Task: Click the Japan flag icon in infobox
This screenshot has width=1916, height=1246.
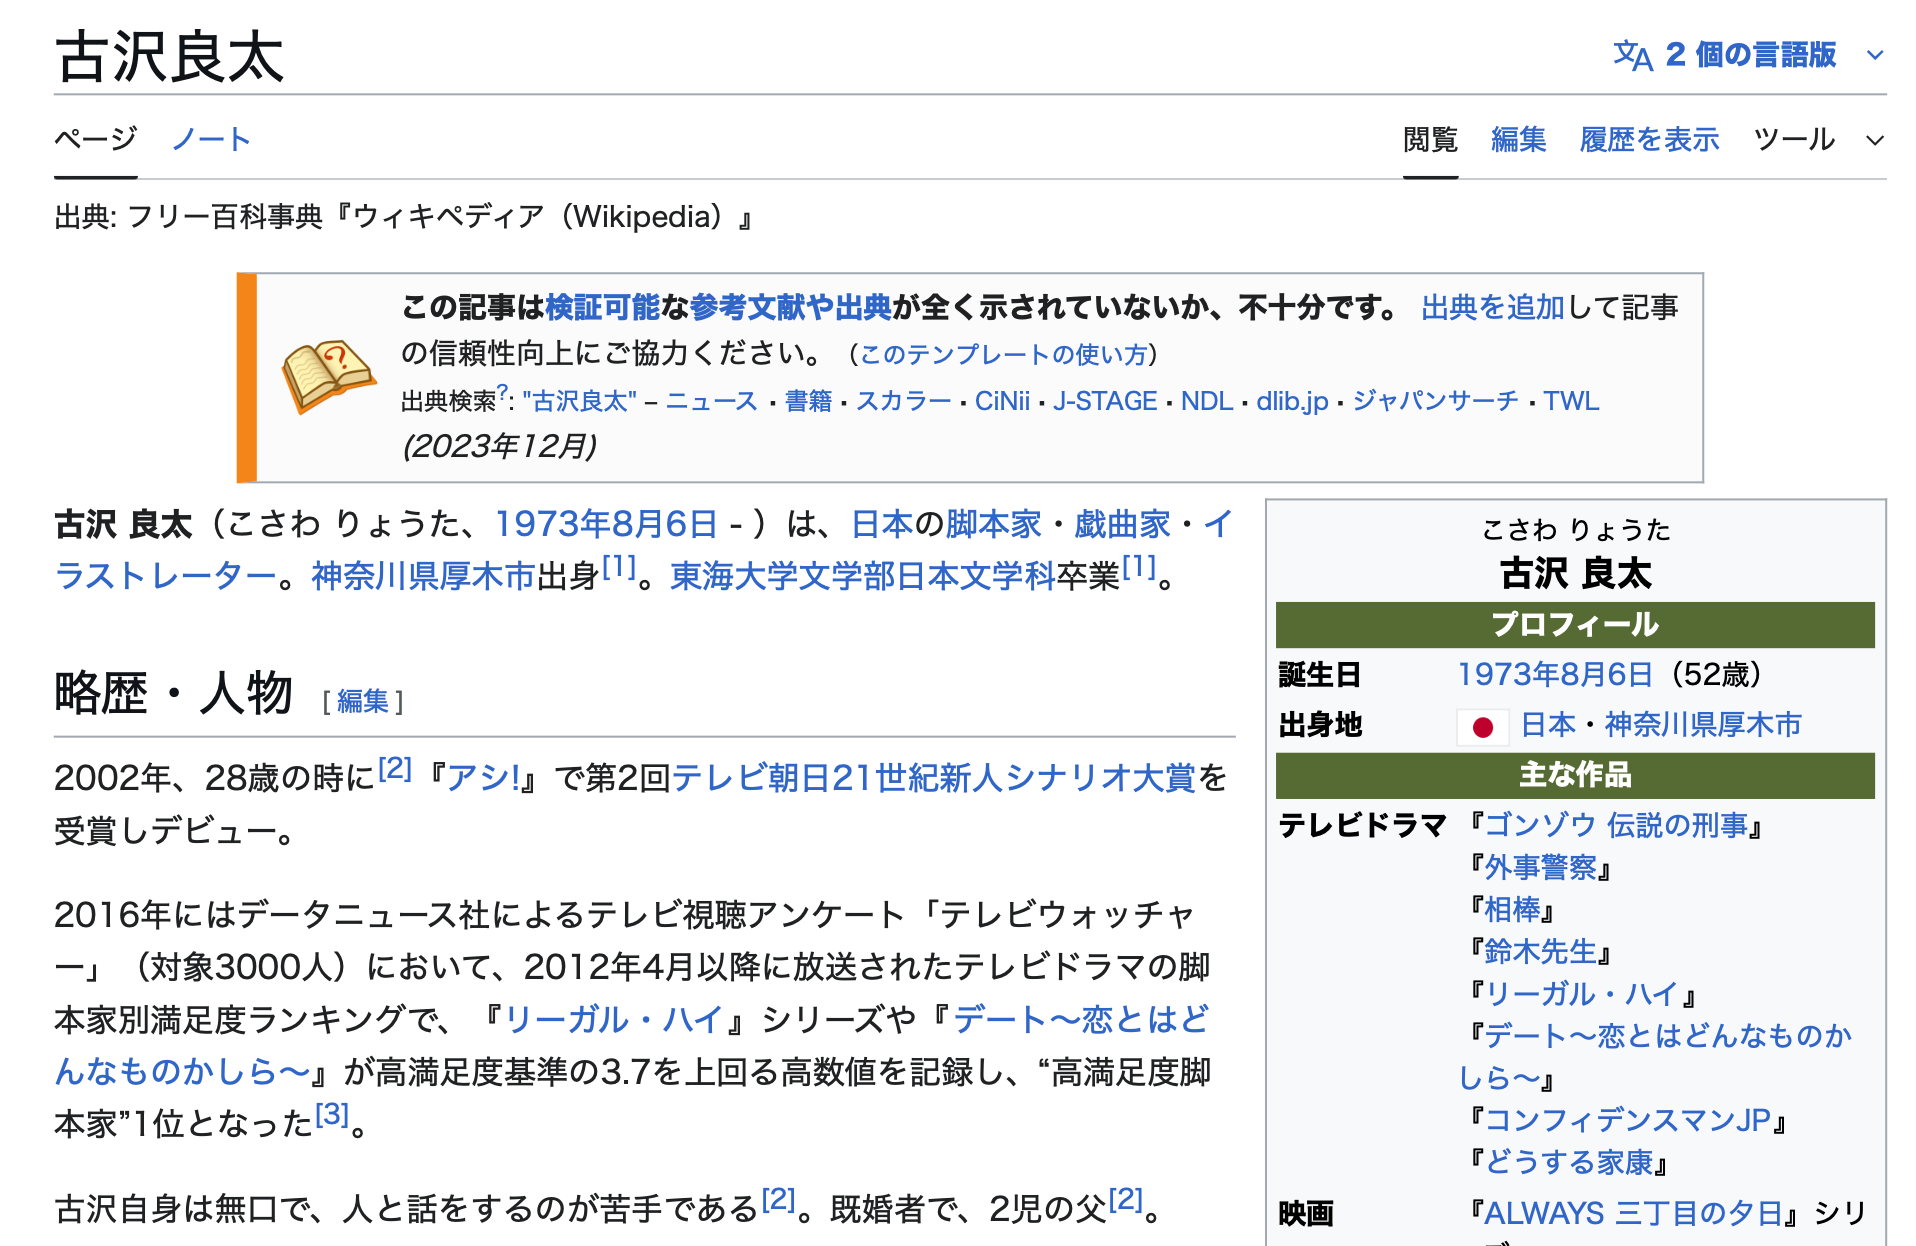Action: click(x=1483, y=727)
